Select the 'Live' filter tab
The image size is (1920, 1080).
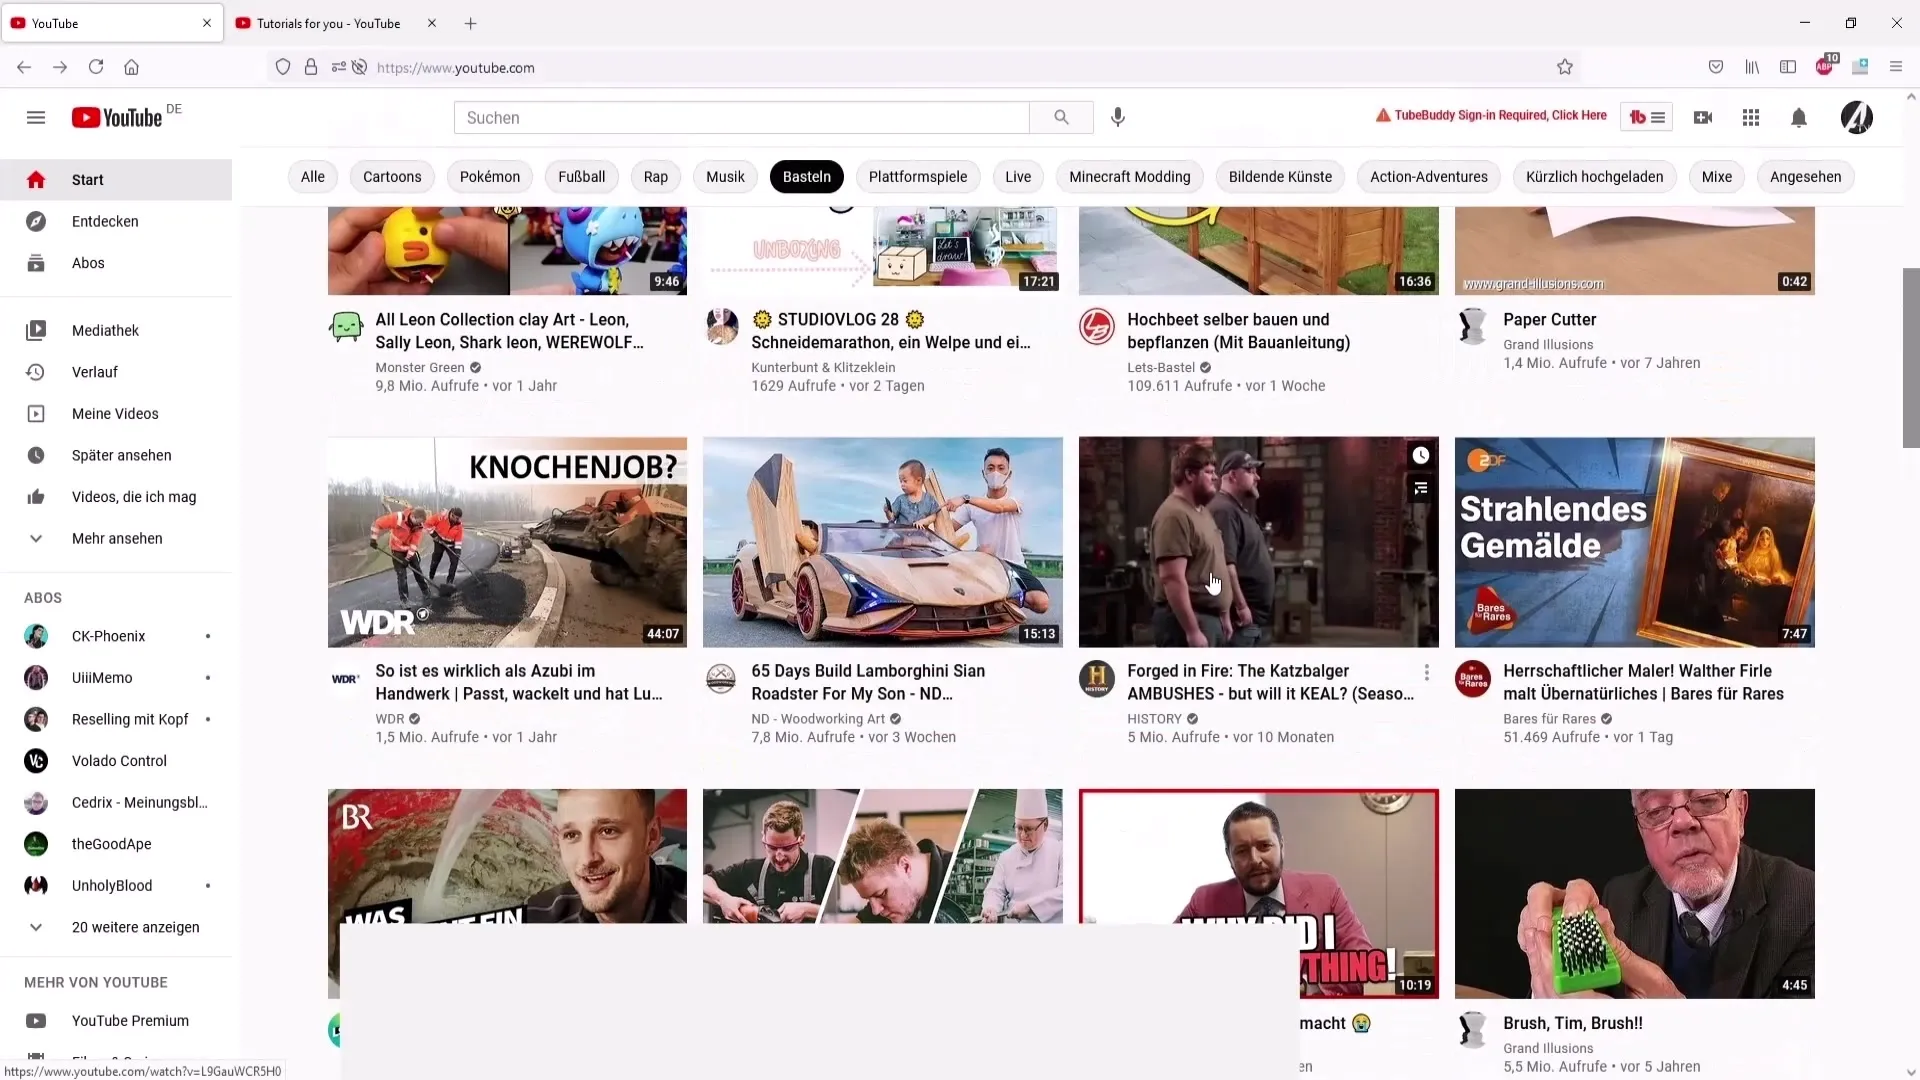coord(1018,177)
